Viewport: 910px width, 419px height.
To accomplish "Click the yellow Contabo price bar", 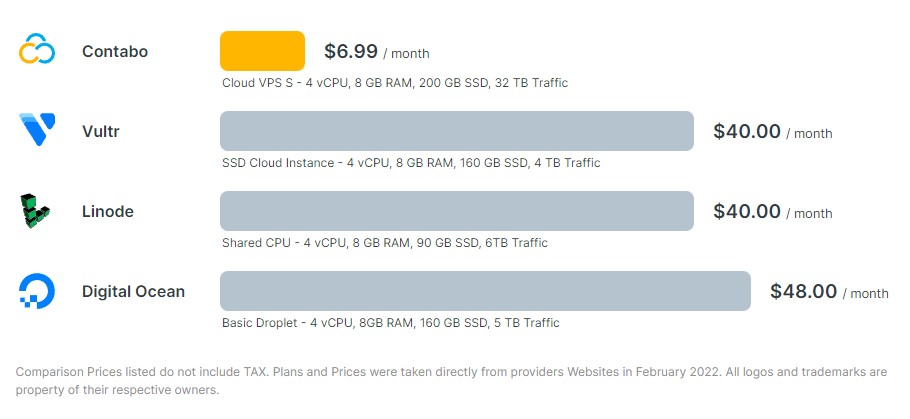I will pyautogui.click(x=262, y=51).
